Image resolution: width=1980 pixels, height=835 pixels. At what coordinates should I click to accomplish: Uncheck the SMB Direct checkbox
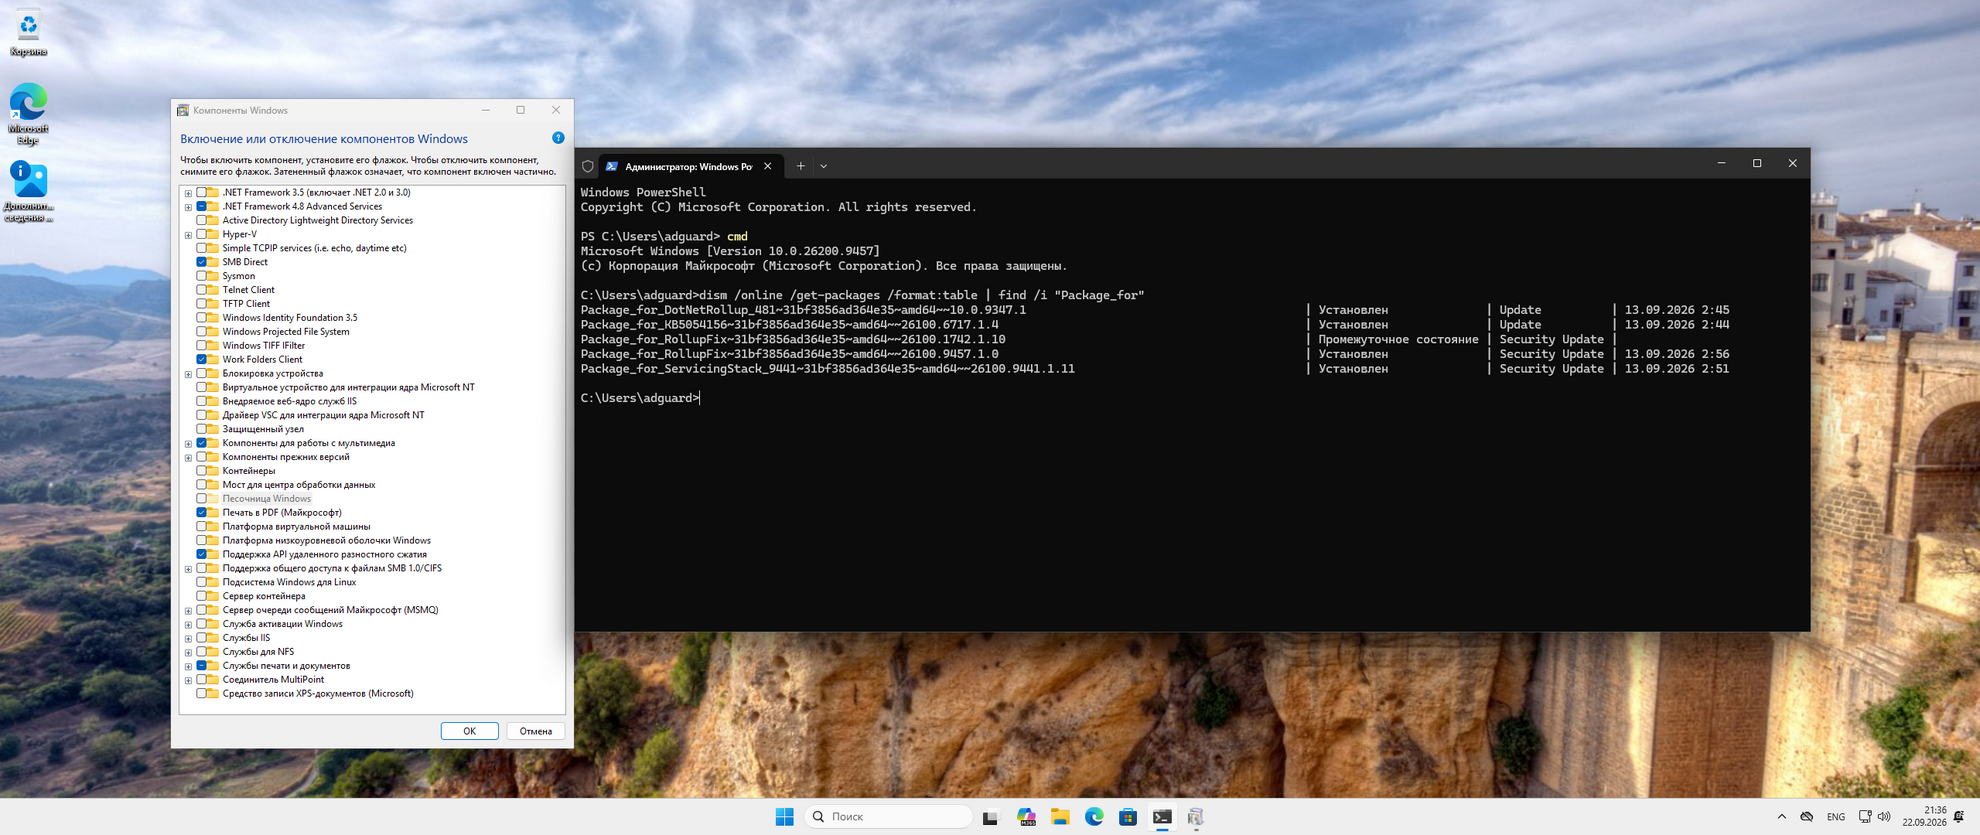coord(201,262)
